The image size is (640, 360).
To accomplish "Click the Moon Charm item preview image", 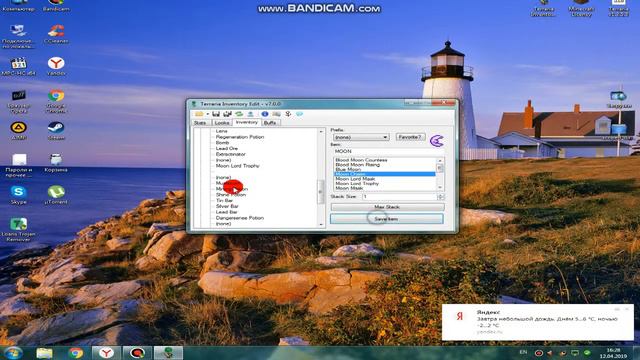I will click(x=437, y=141).
